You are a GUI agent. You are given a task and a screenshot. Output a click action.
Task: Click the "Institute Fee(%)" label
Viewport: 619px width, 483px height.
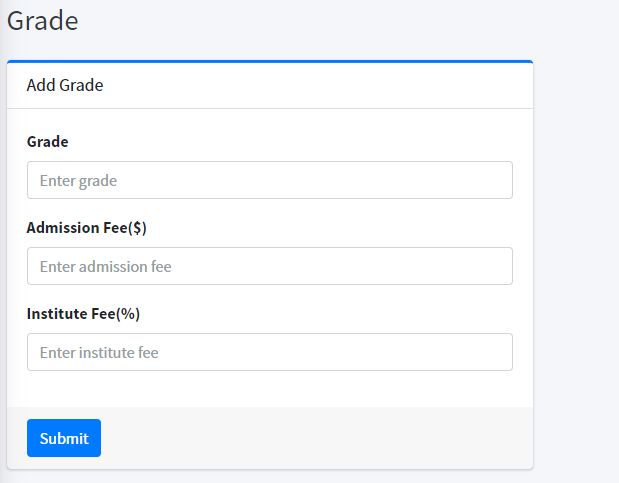[x=83, y=314]
